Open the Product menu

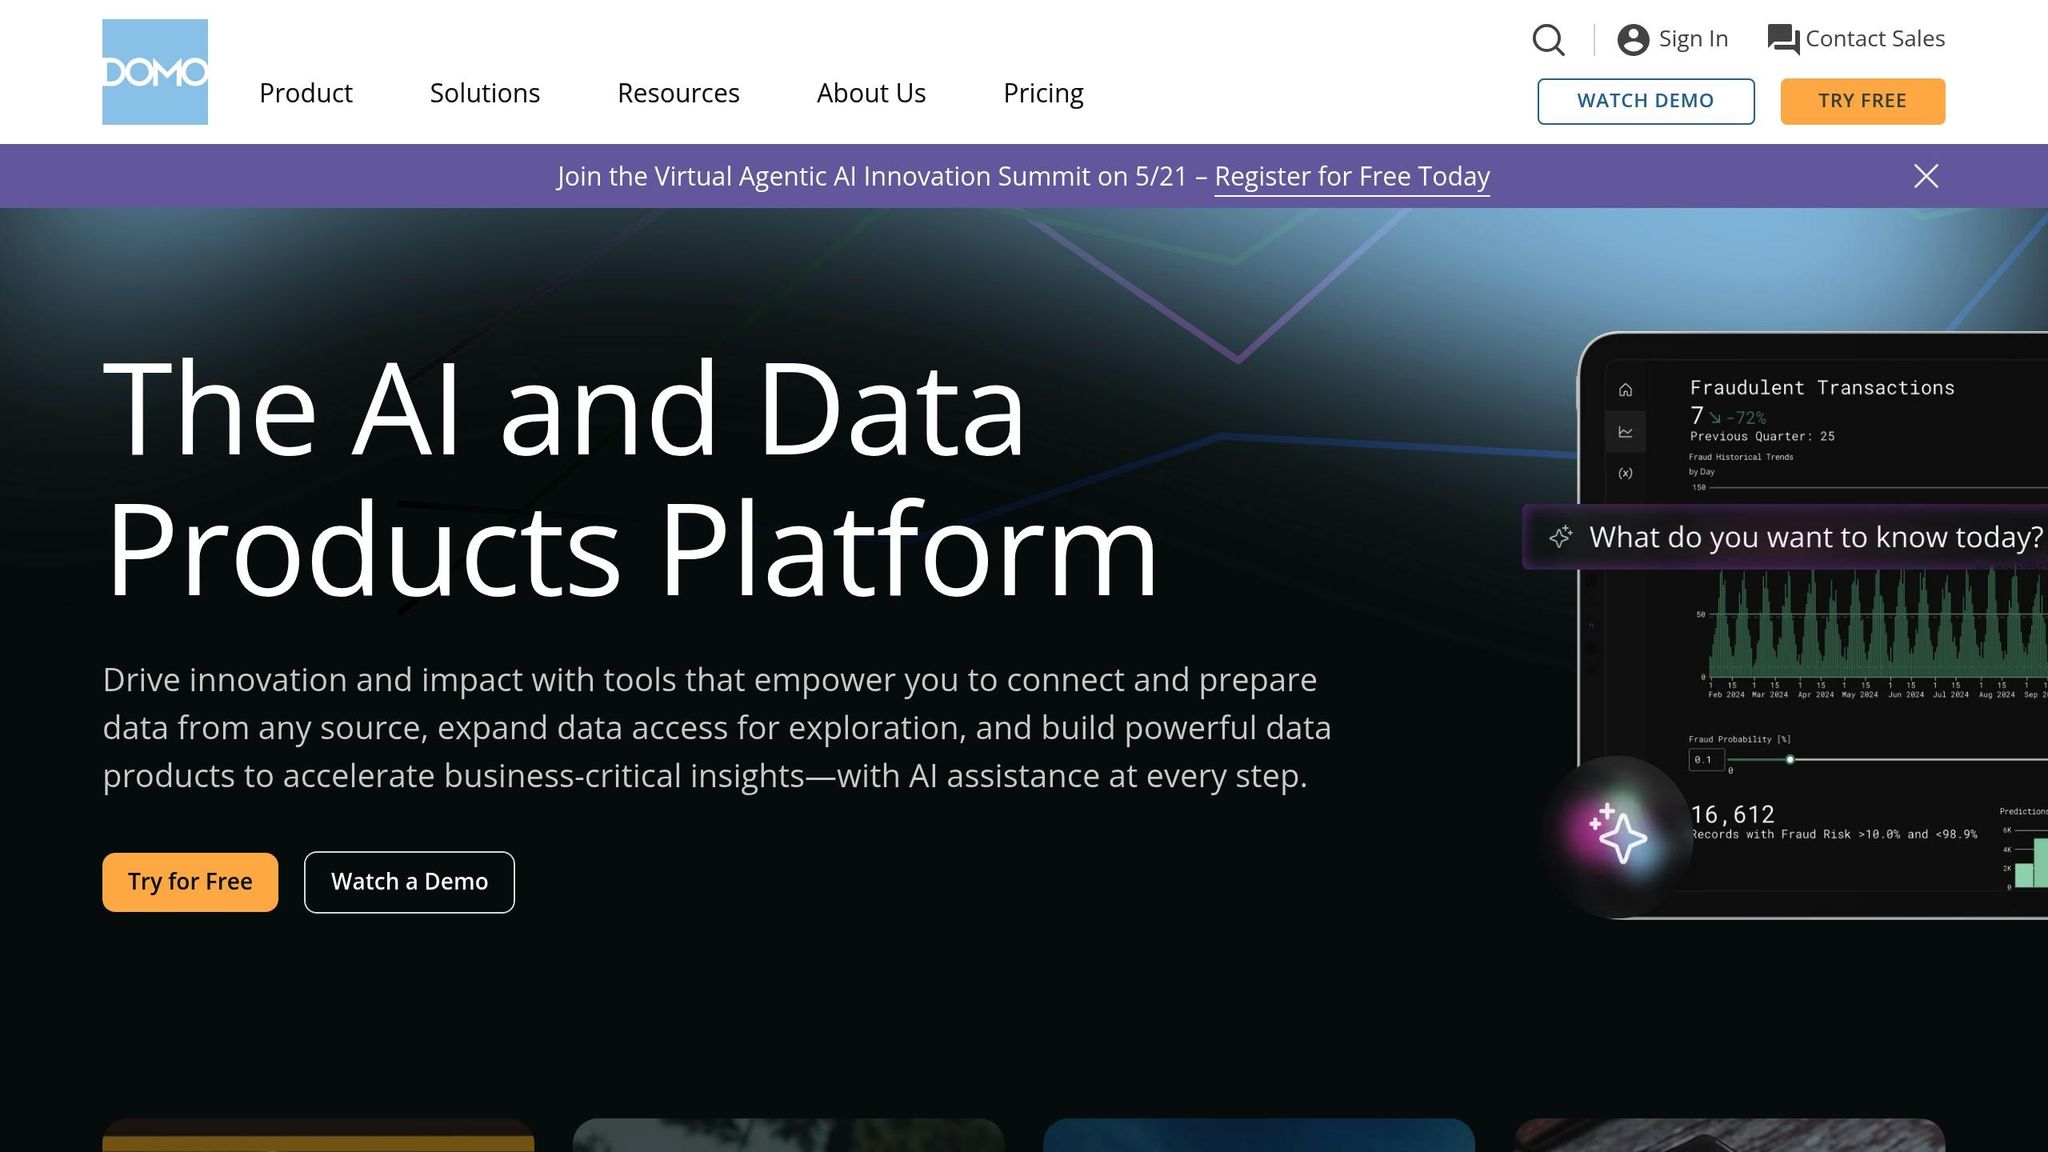tap(306, 93)
